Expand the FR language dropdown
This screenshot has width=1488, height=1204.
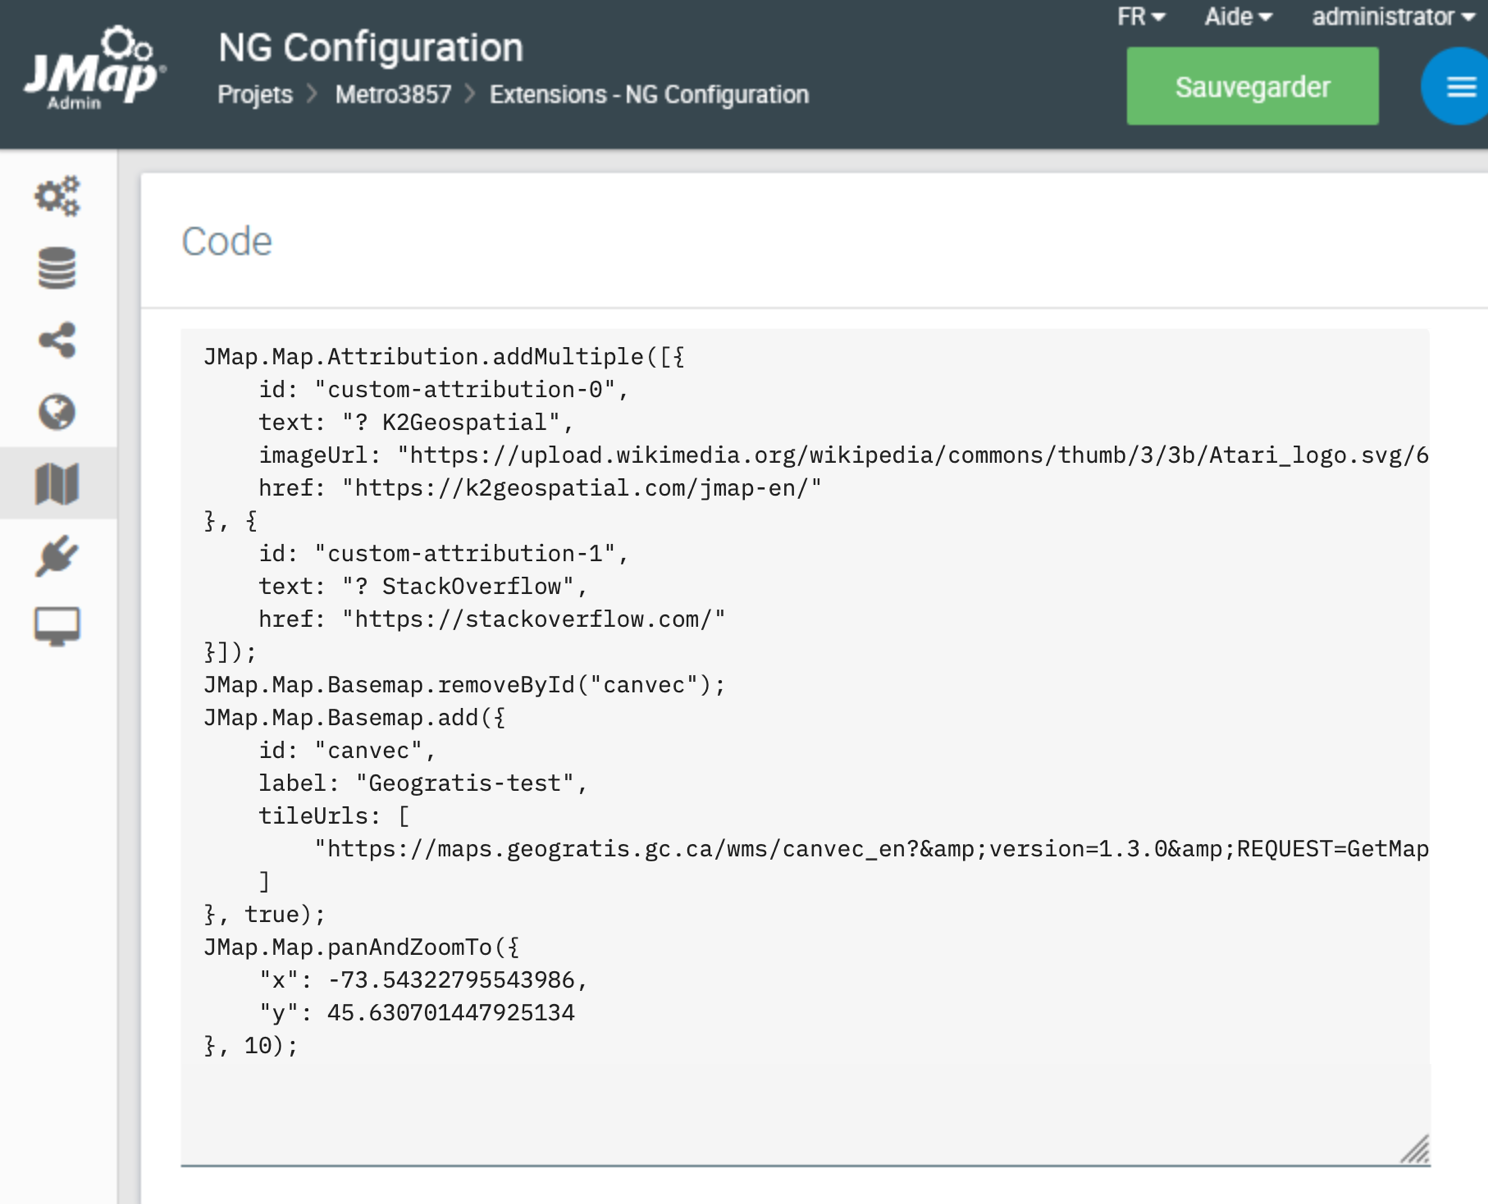click(x=1139, y=16)
